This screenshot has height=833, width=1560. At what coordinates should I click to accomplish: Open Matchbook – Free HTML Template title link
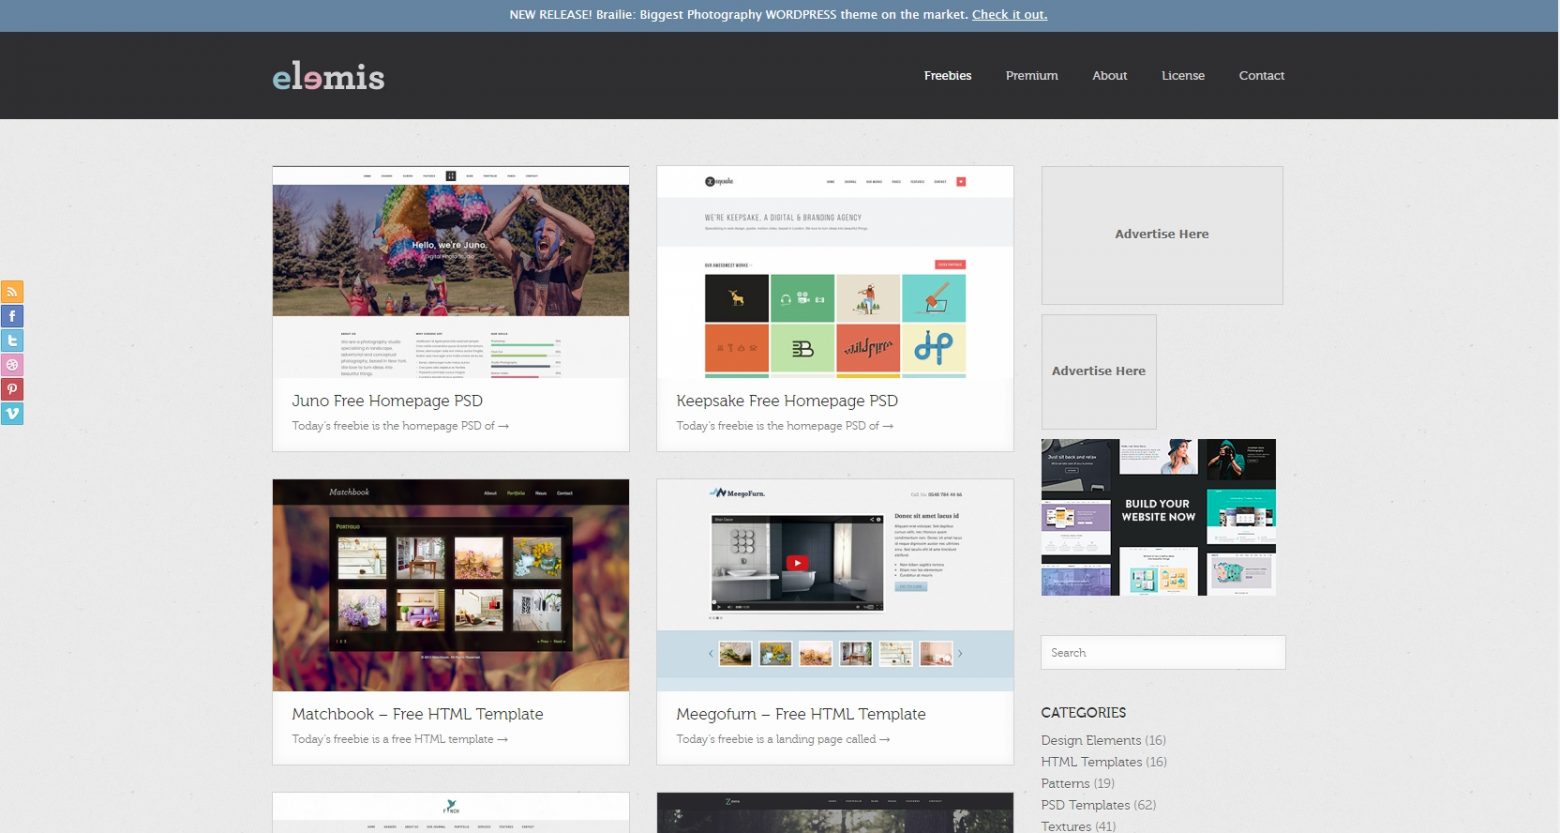tap(417, 714)
